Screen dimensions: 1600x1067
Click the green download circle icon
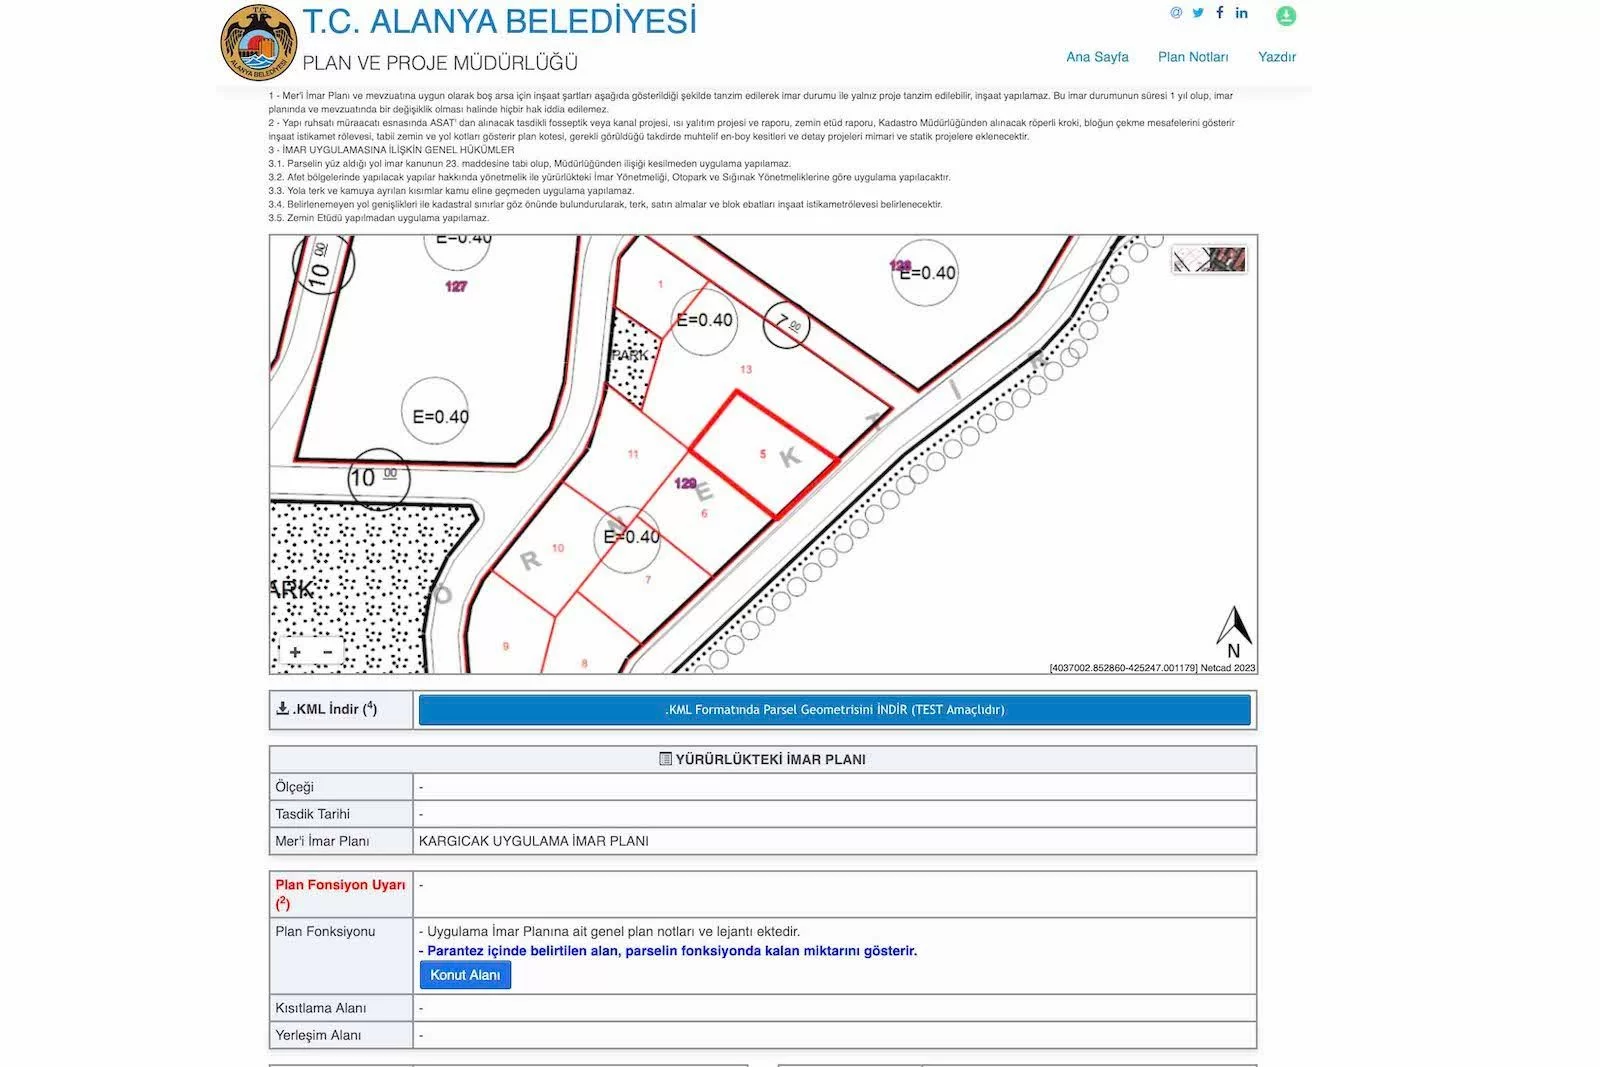[x=1286, y=16]
